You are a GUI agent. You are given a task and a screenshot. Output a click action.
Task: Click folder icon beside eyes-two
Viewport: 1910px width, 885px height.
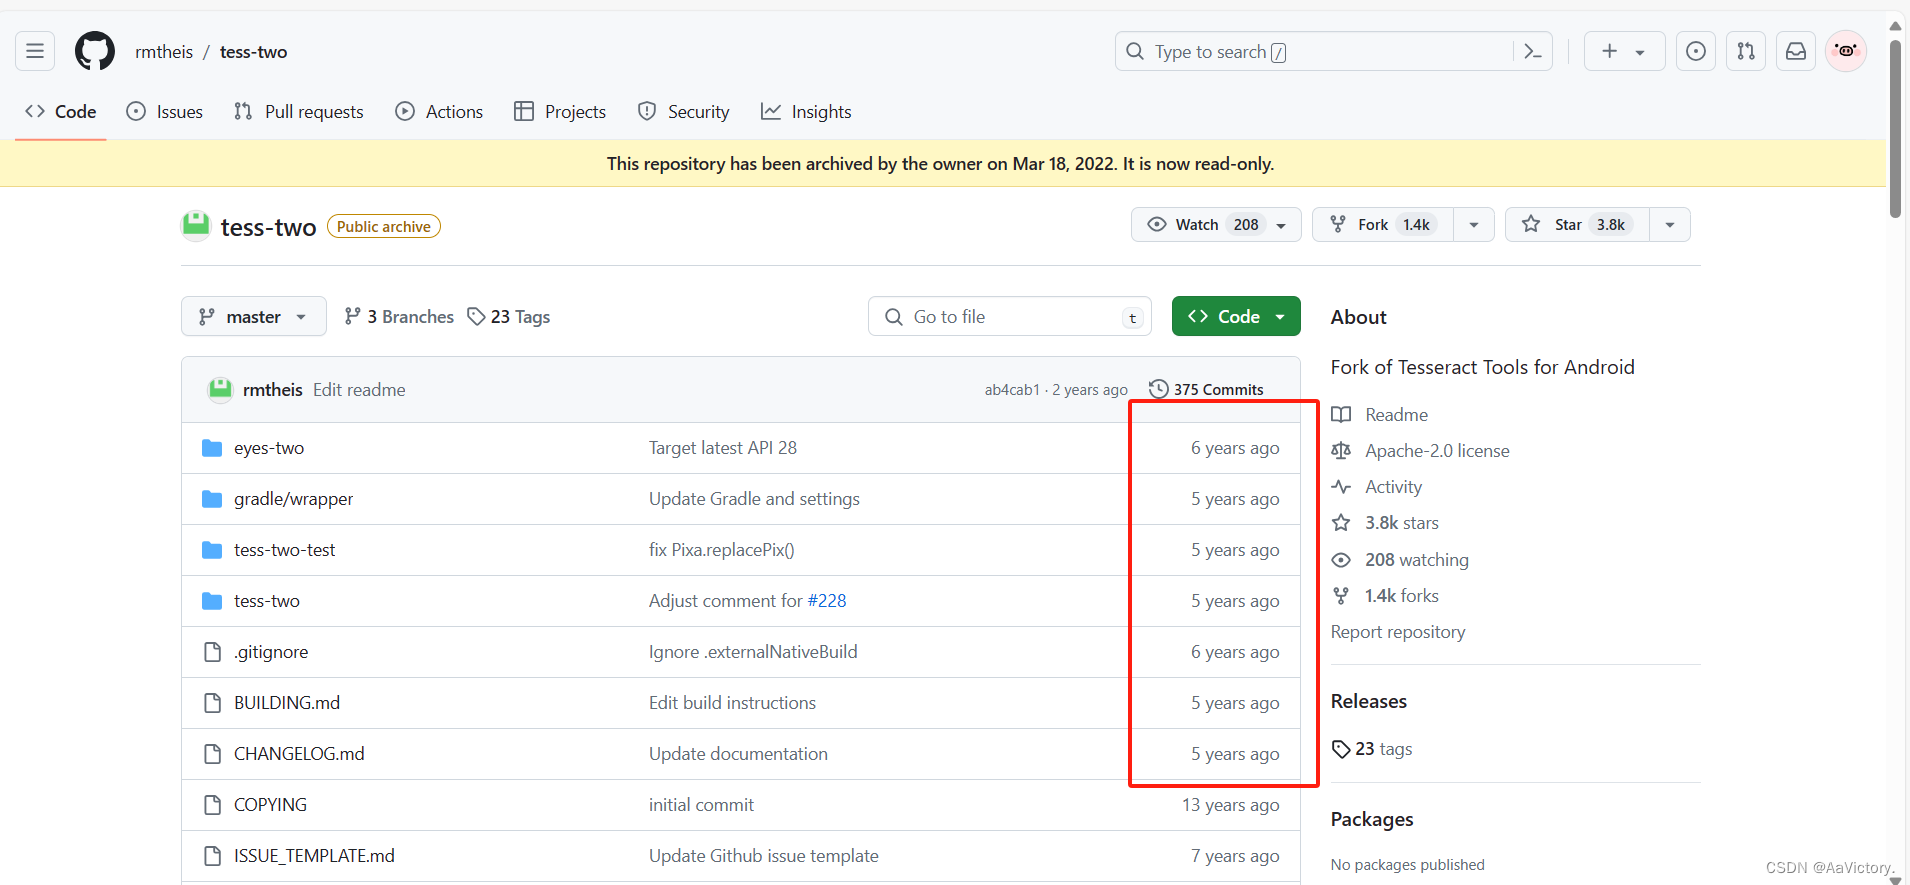pos(212,448)
